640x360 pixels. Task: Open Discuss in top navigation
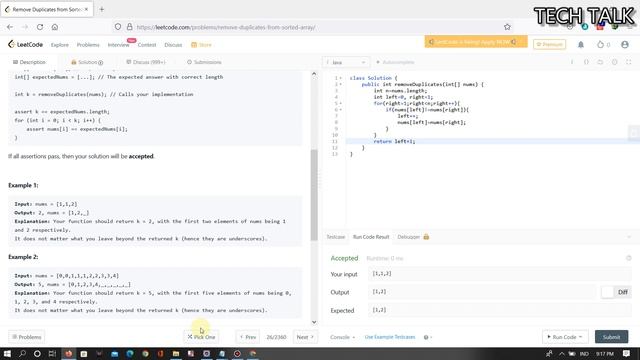click(x=173, y=44)
